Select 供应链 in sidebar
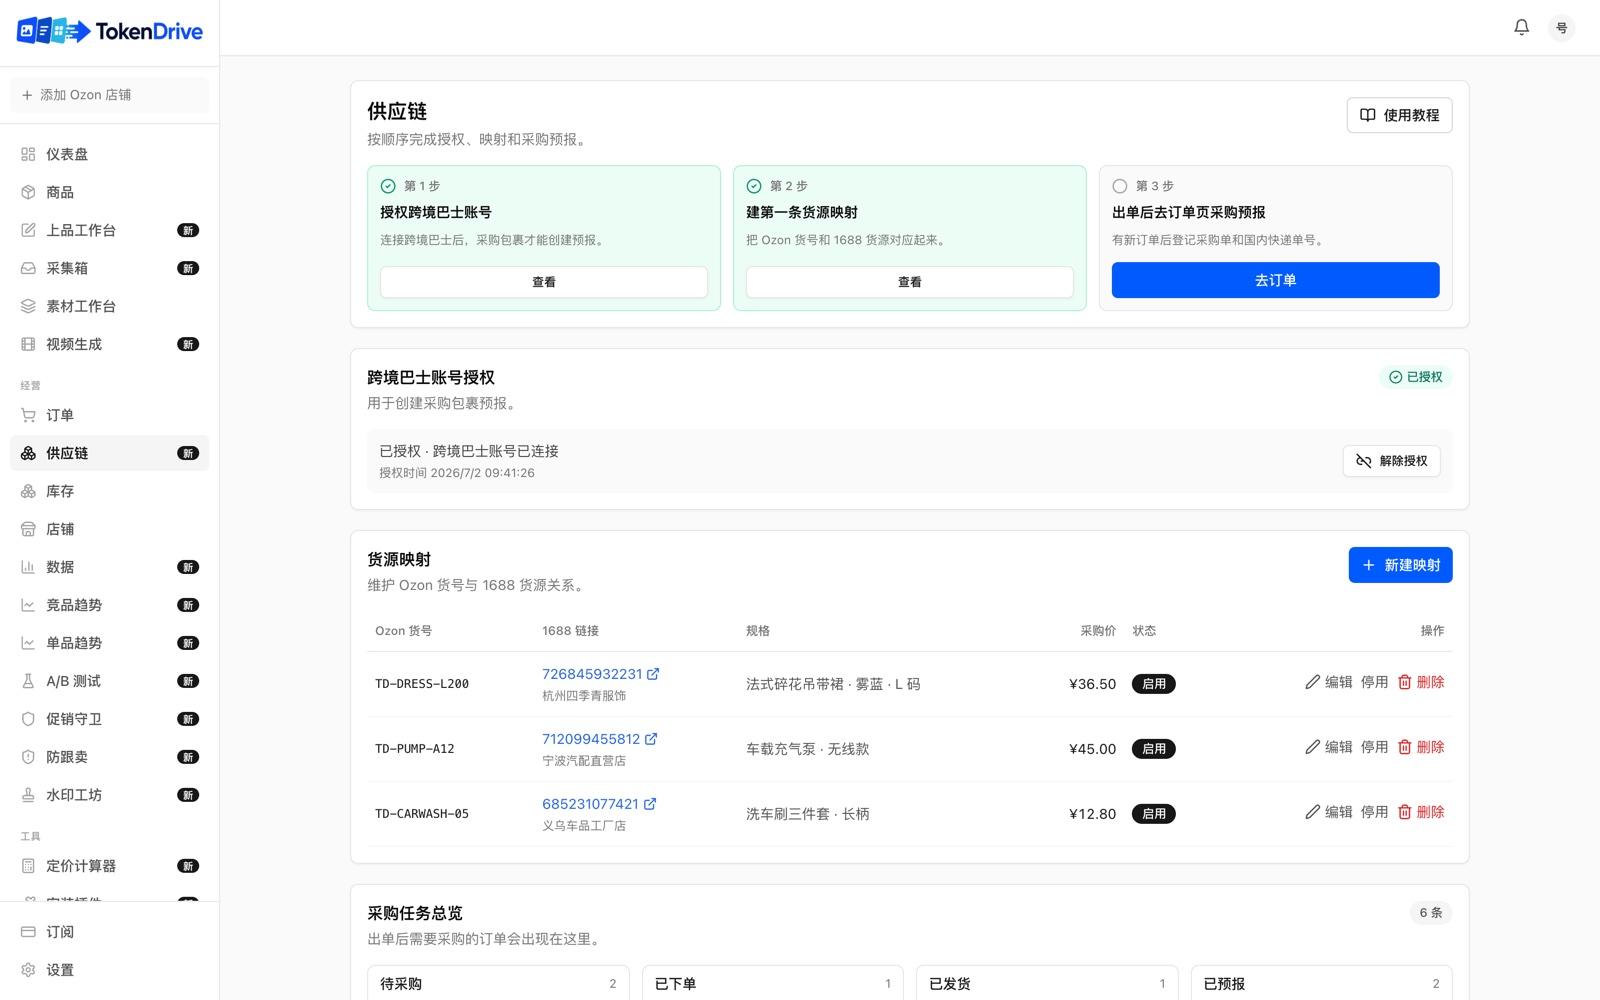The image size is (1600, 1000). (x=110, y=453)
